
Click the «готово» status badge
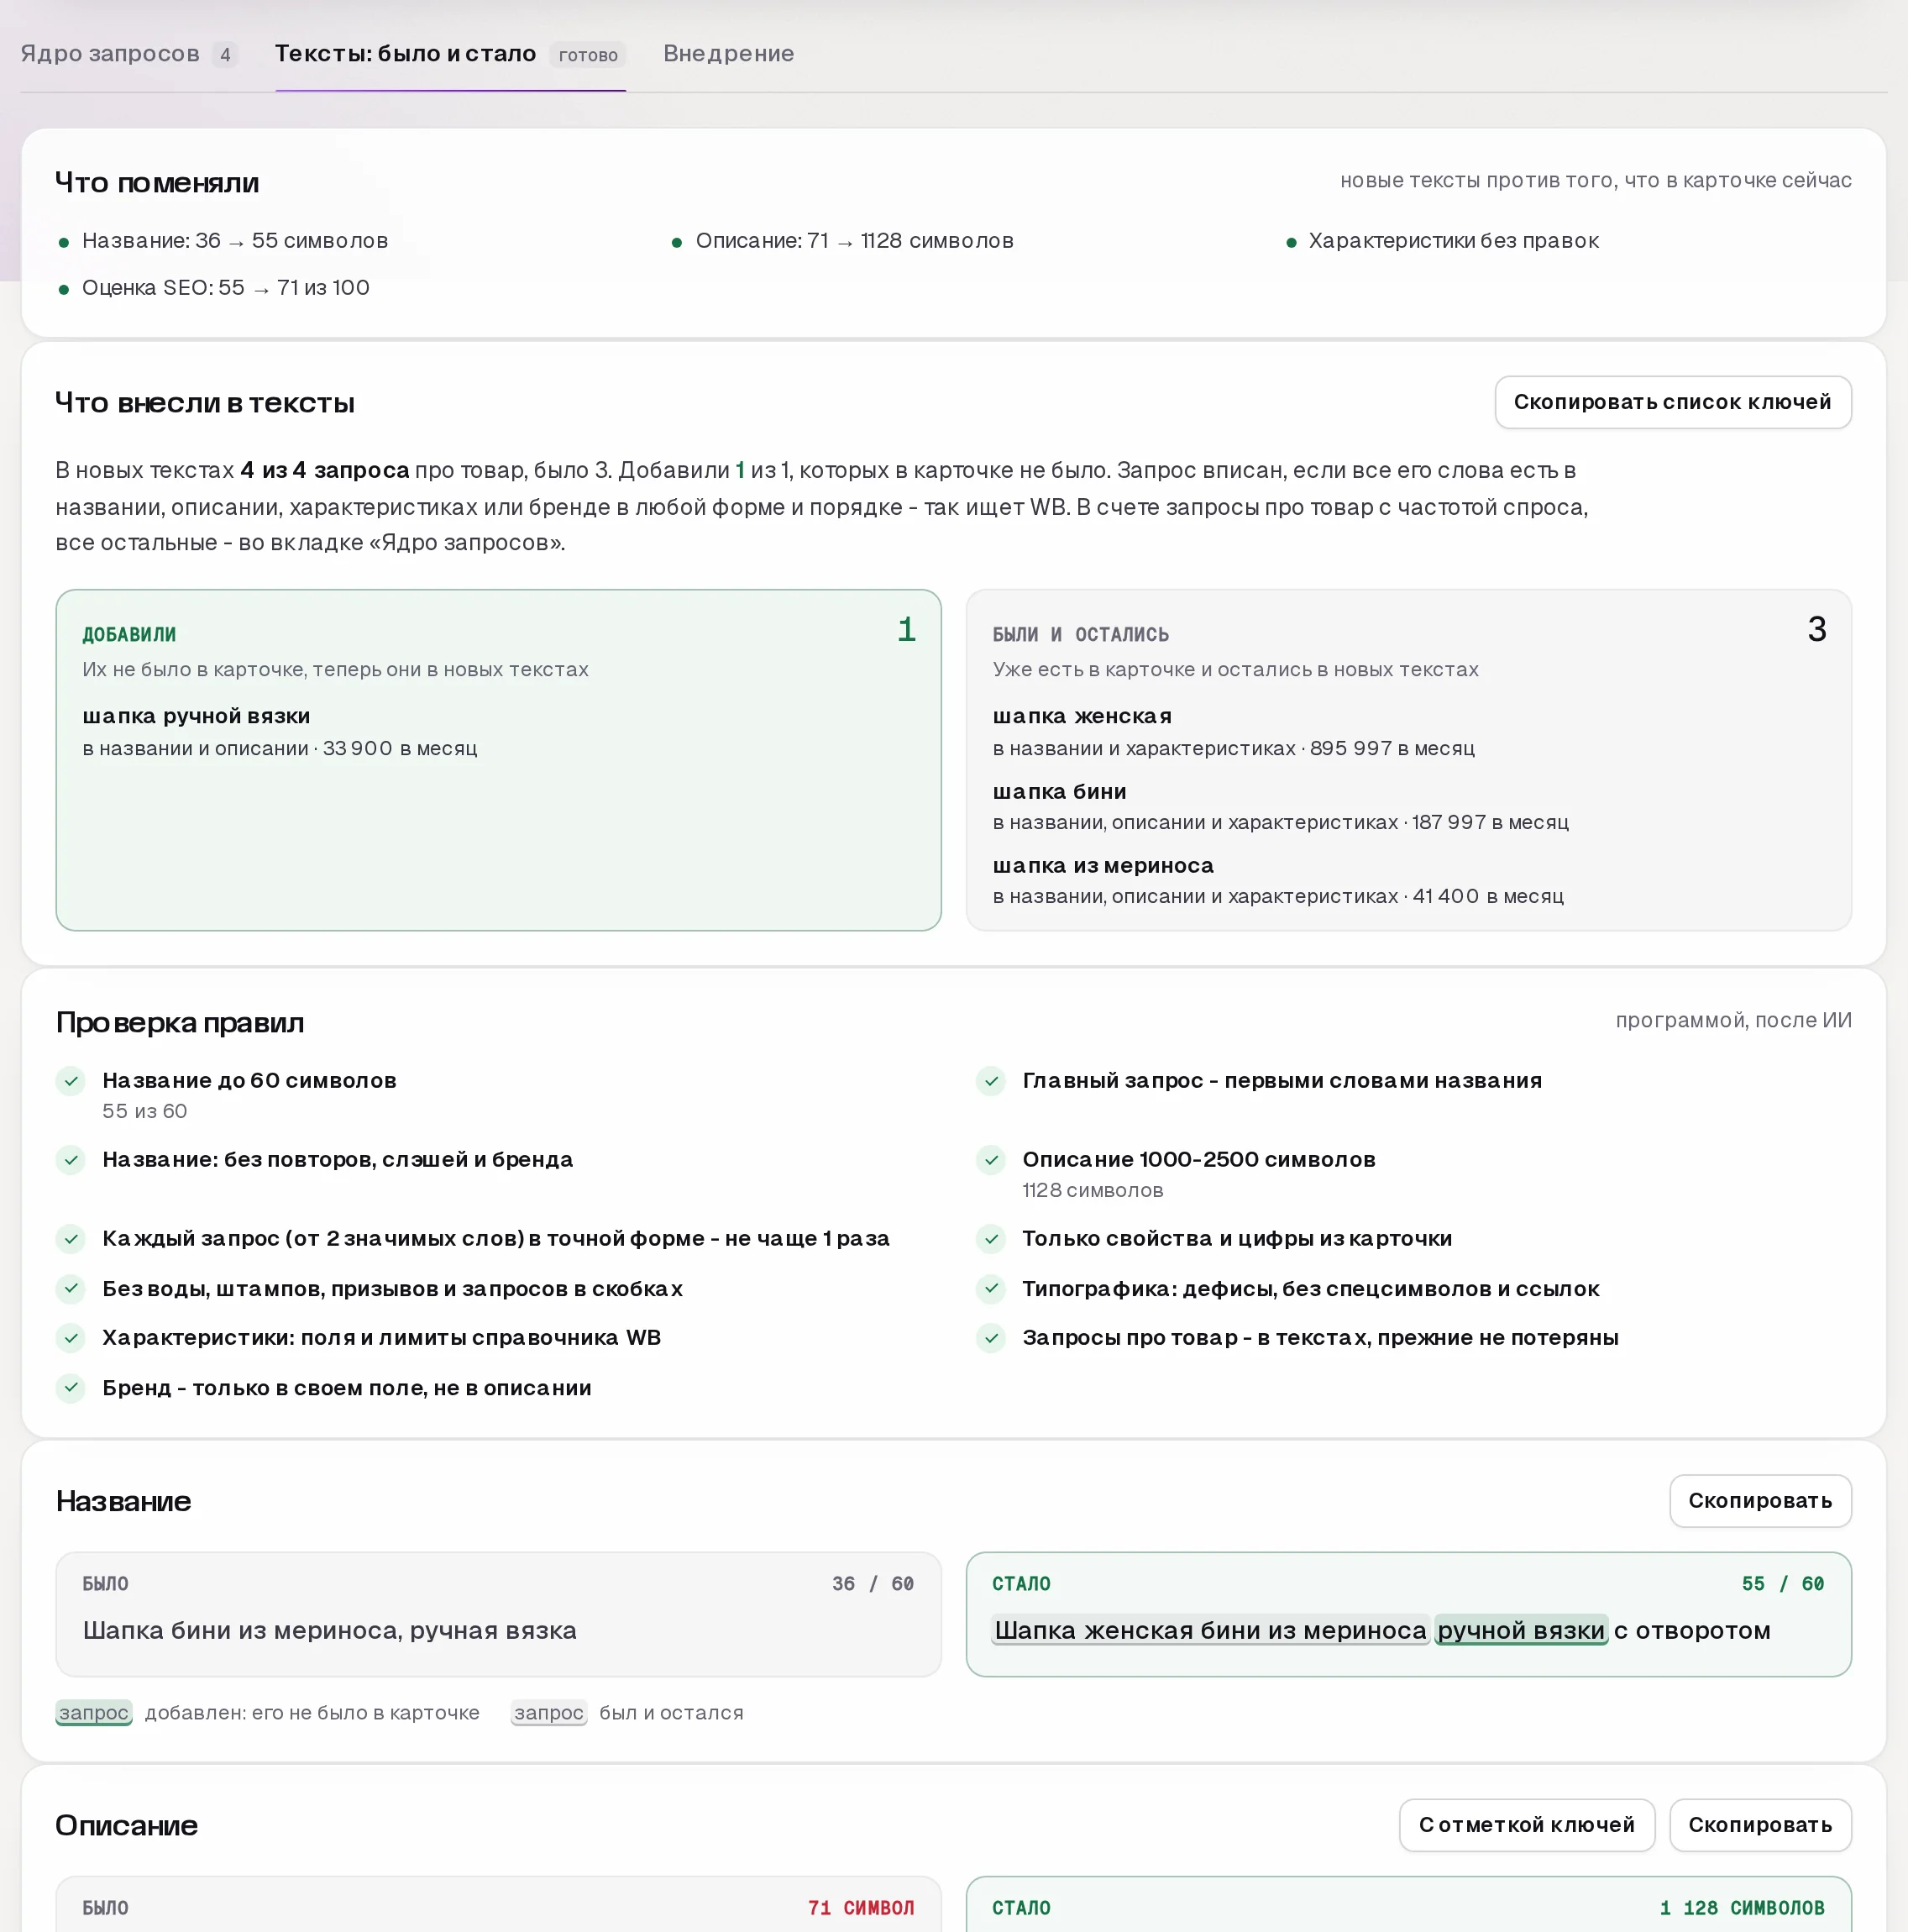[588, 55]
